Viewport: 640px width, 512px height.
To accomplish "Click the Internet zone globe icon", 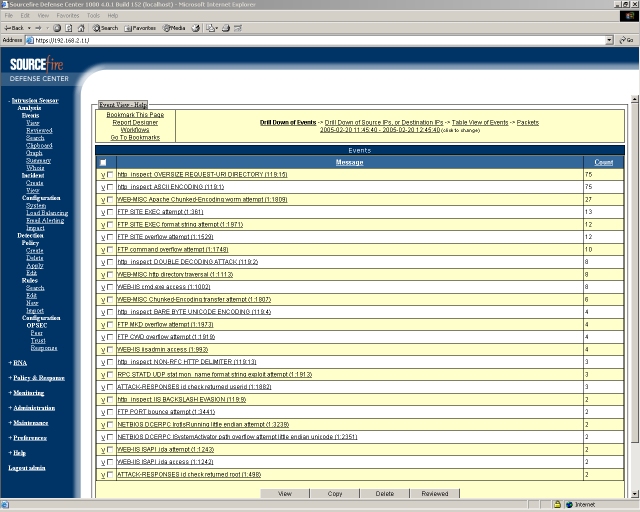I will click(570, 505).
